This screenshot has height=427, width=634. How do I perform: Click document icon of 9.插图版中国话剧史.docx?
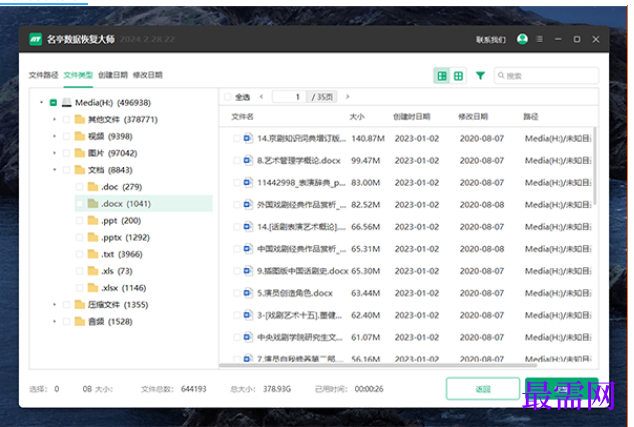pos(247,271)
